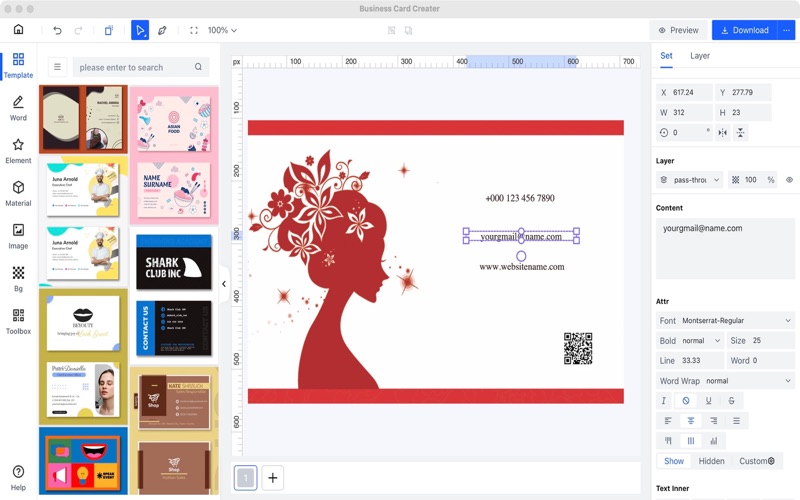This screenshot has height=500, width=800.
Task: Select the Pen drawing tool
Action: pos(162,30)
